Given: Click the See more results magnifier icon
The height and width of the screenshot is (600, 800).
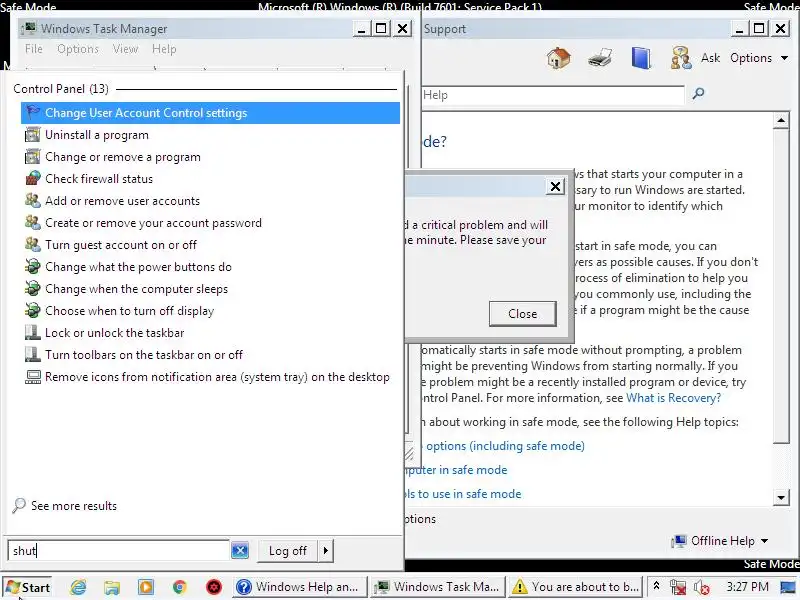Looking at the screenshot, I should (19, 505).
